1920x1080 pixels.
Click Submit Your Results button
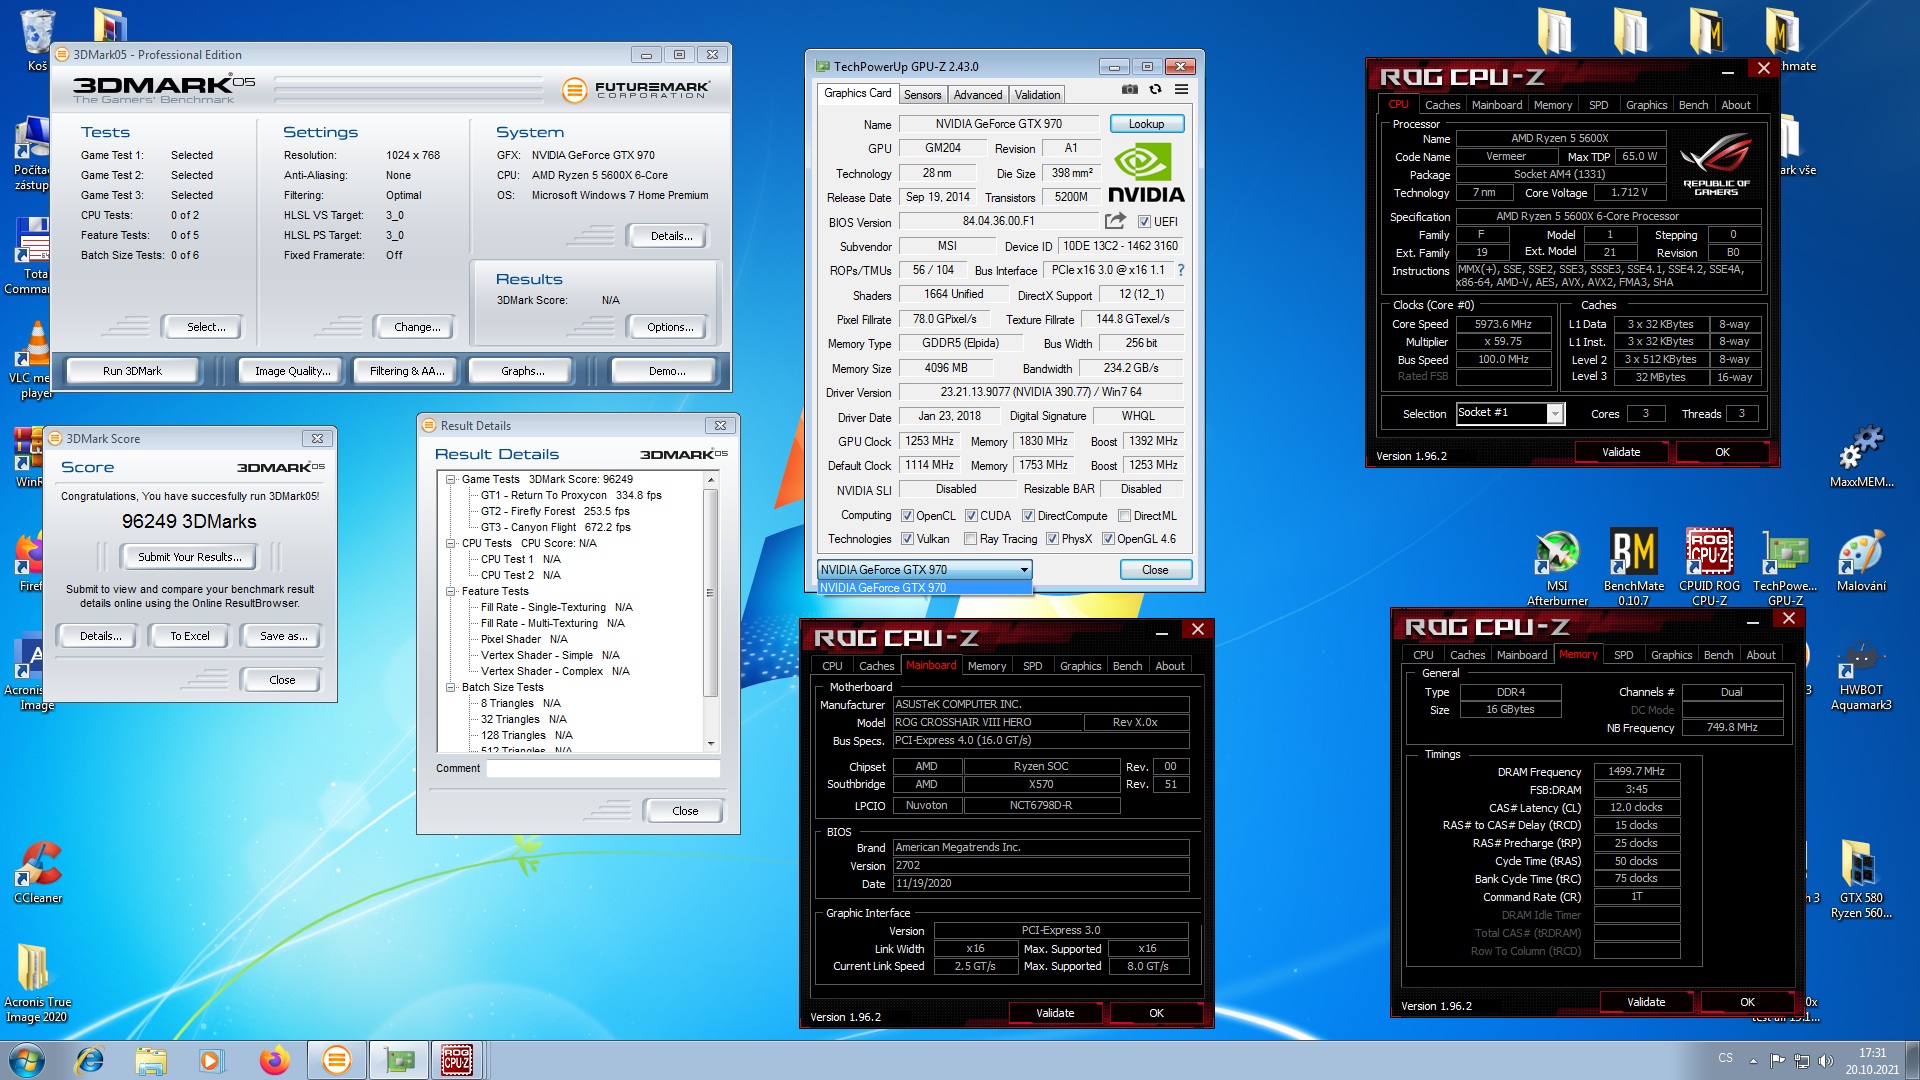click(x=189, y=557)
